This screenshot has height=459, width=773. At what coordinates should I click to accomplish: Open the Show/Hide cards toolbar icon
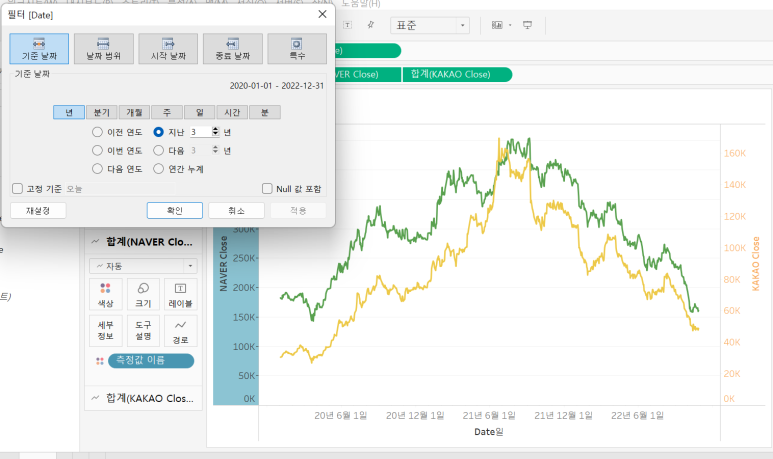pos(497,25)
